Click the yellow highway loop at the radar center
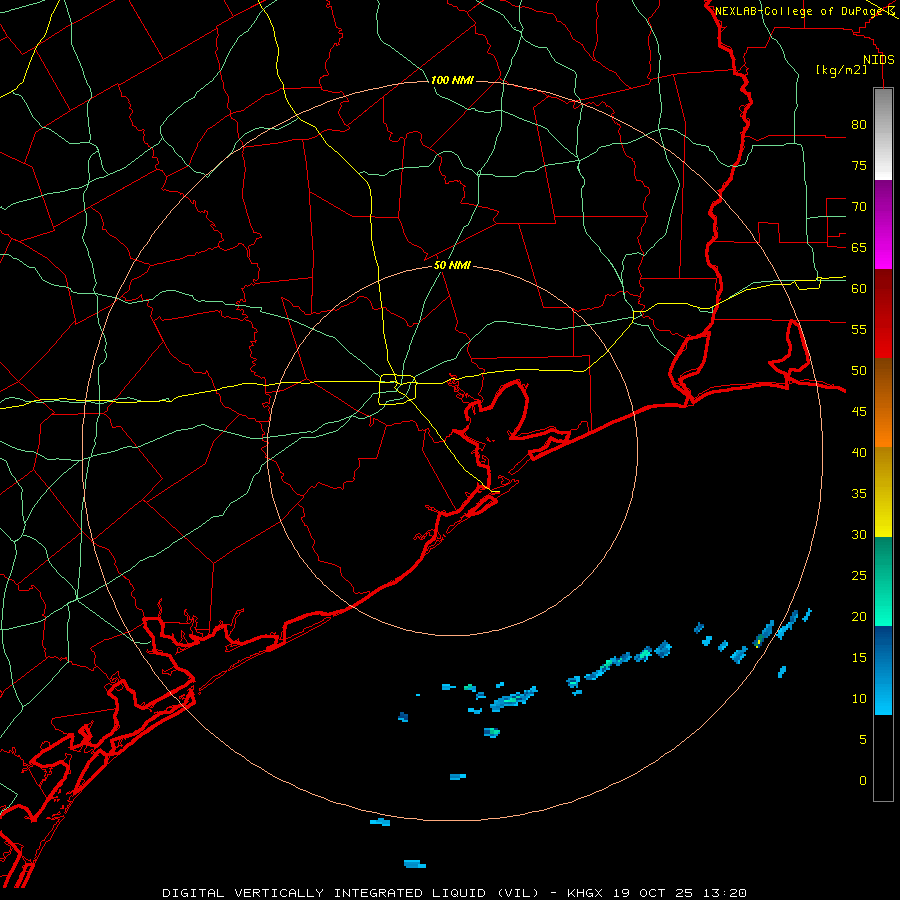Image resolution: width=900 pixels, height=900 pixels. [397, 389]
